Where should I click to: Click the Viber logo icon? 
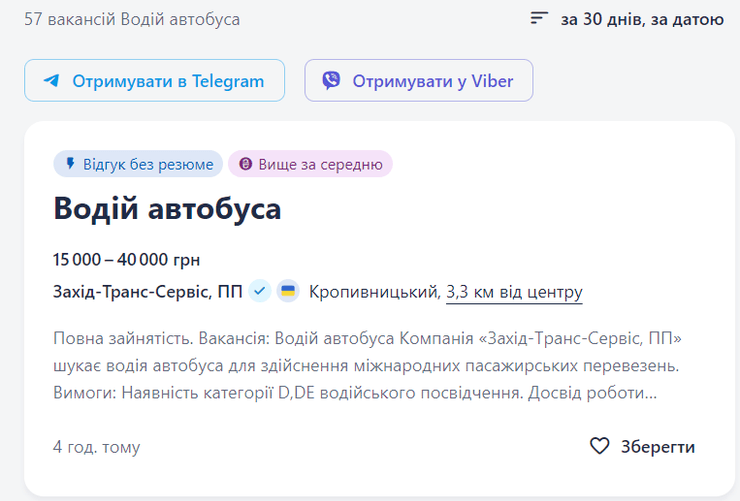[331, 81]
